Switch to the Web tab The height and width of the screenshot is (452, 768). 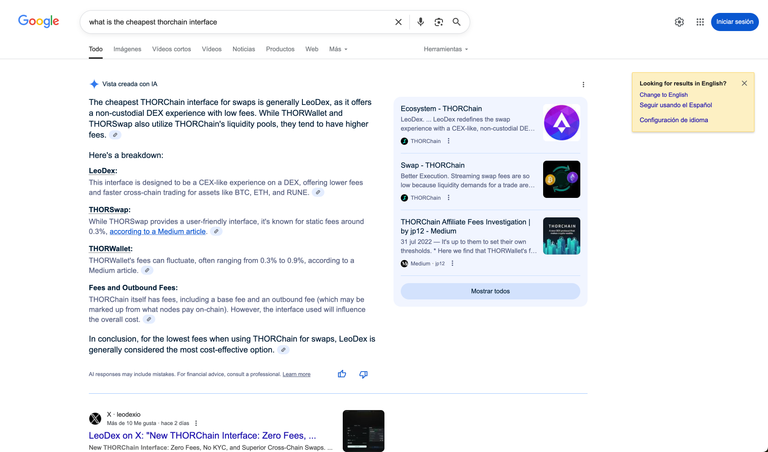click(312, 49)
